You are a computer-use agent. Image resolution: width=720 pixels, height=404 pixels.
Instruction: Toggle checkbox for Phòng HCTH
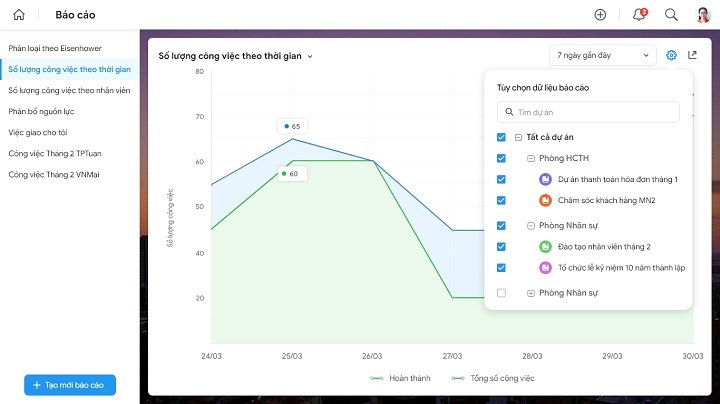click(501, 158)
